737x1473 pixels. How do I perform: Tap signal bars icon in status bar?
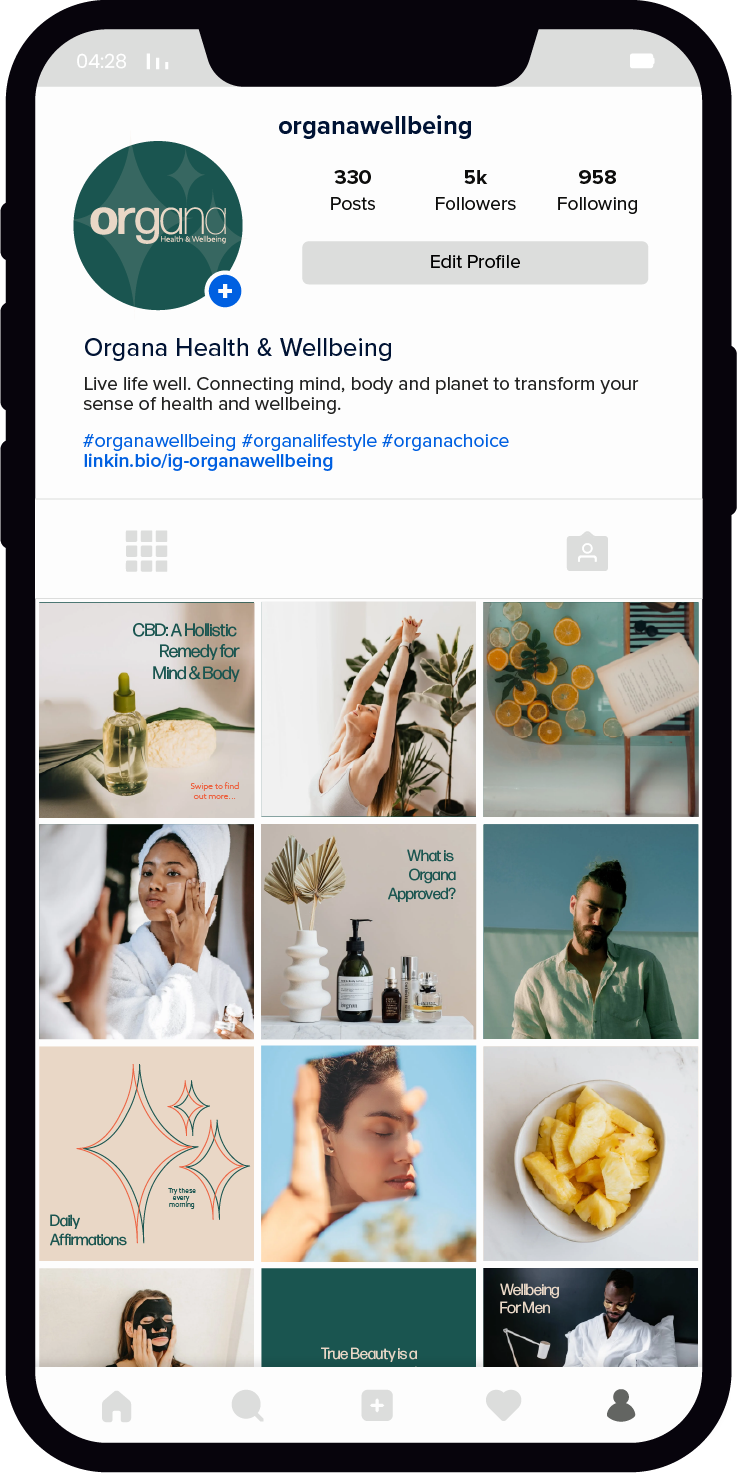pyautogui.click(x=157, y=61)
